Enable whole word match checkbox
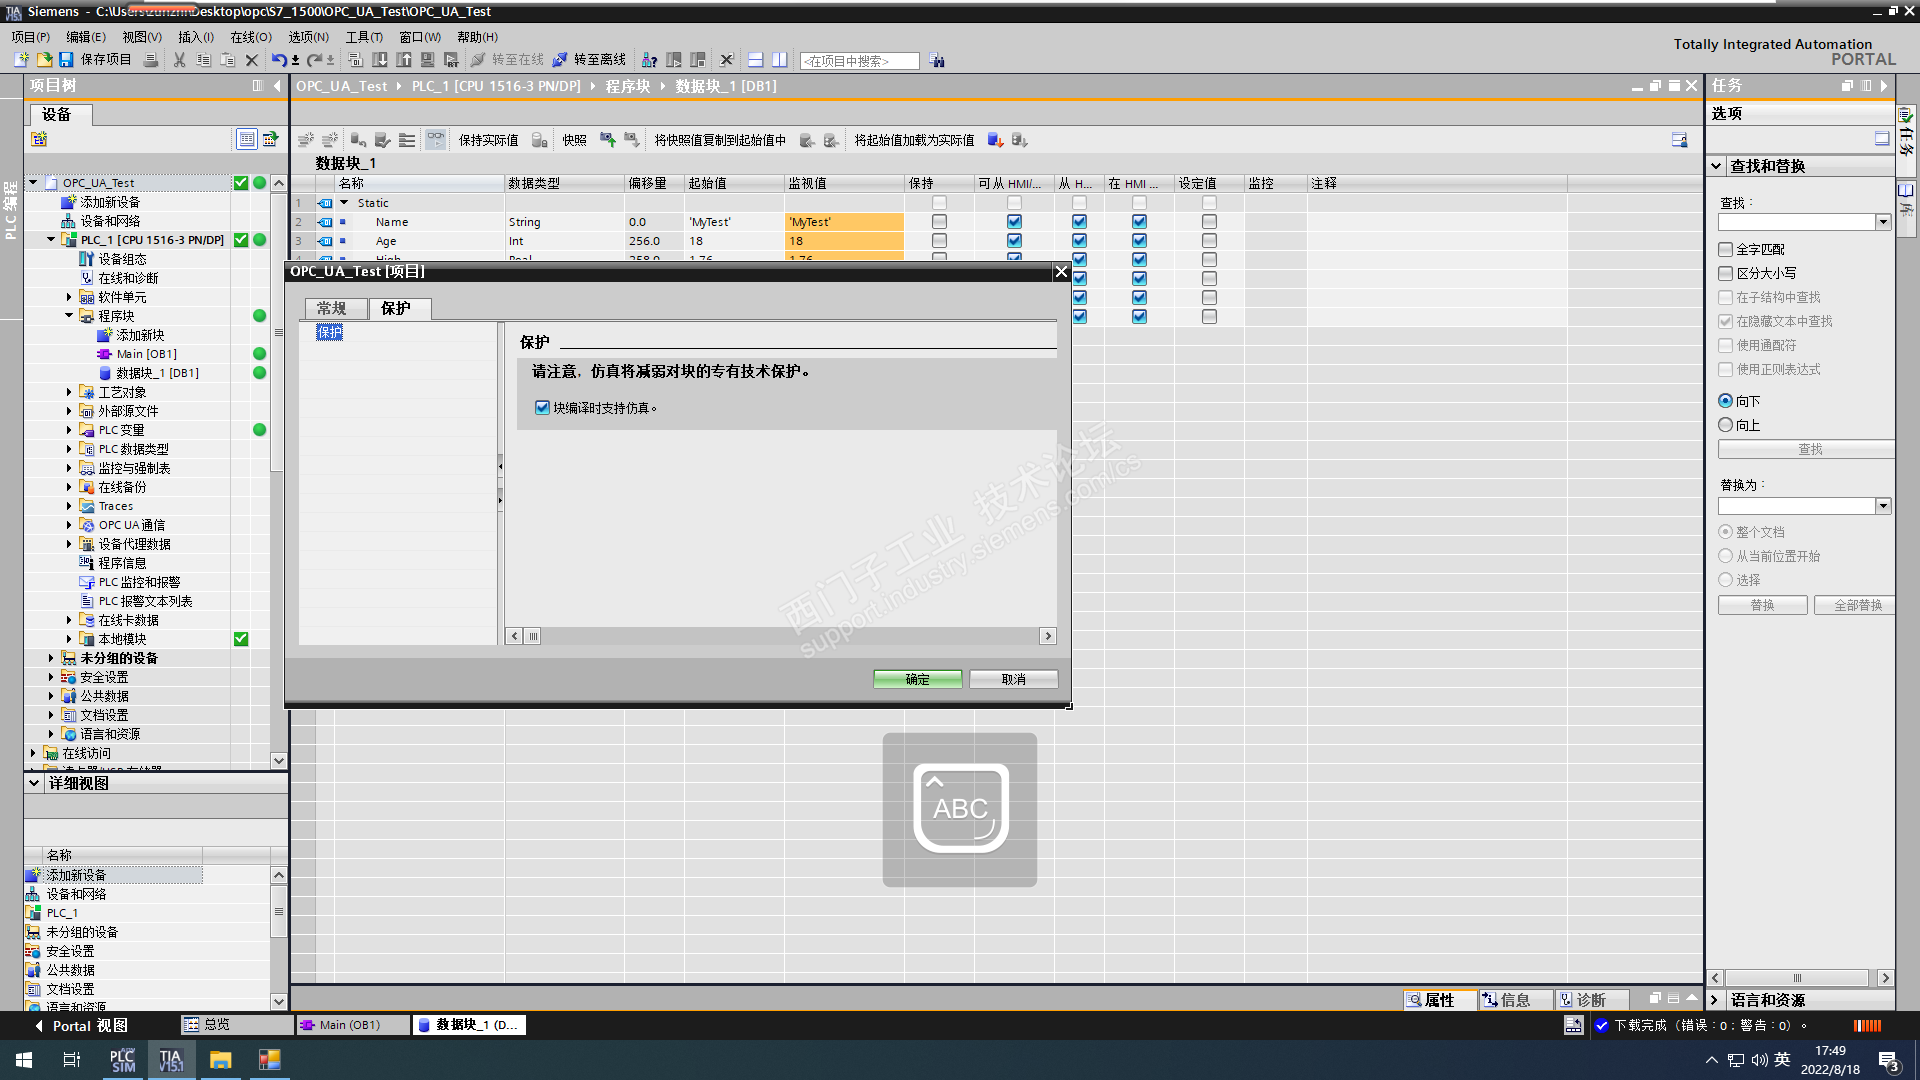 click(x=1726, y=250)
